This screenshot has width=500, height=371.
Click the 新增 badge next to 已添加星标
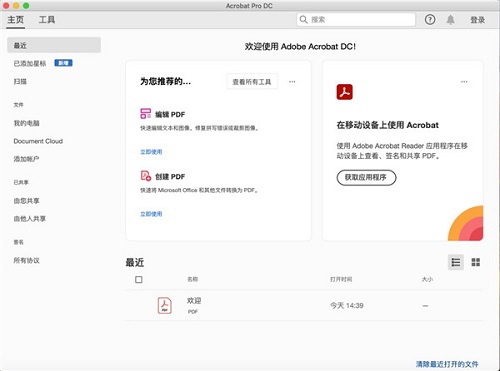point(63,63)
